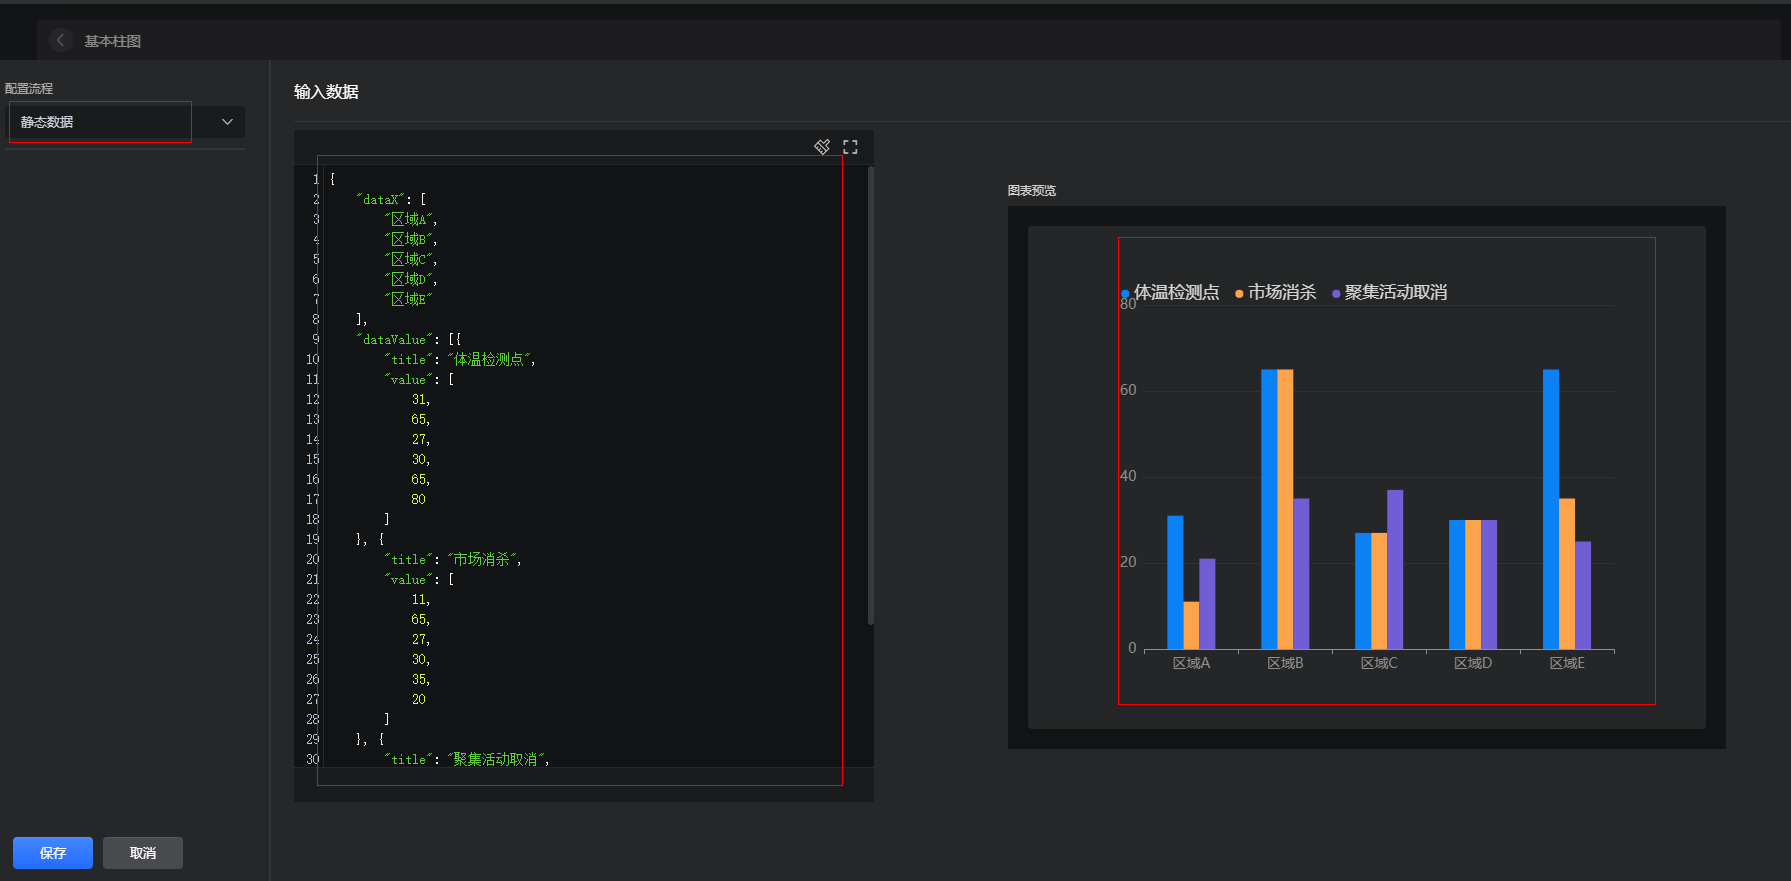This screenshot has height=881, width=1791.
Task: Click the 基本柱图 title text
Action: [112, 41]
